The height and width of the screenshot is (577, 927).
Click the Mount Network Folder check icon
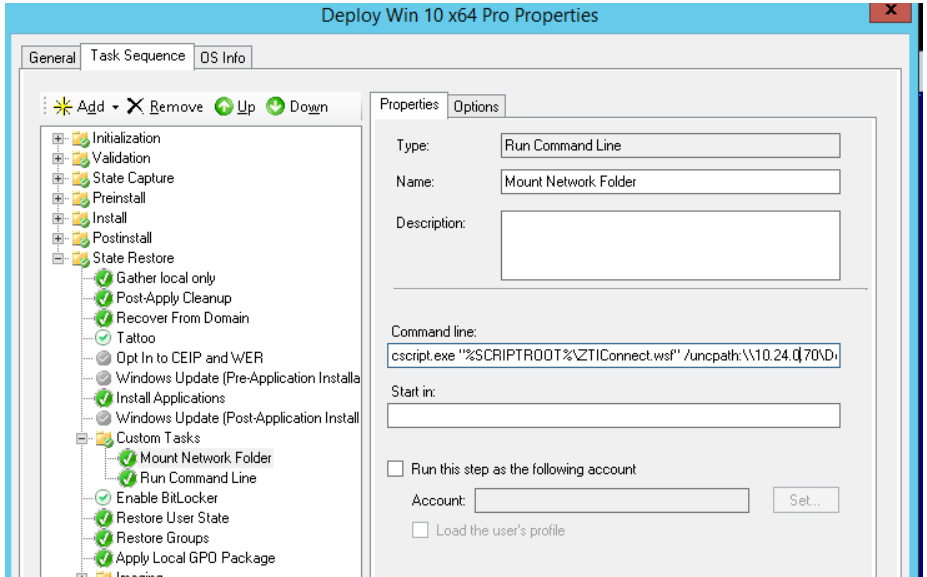(x=127, y=458)
